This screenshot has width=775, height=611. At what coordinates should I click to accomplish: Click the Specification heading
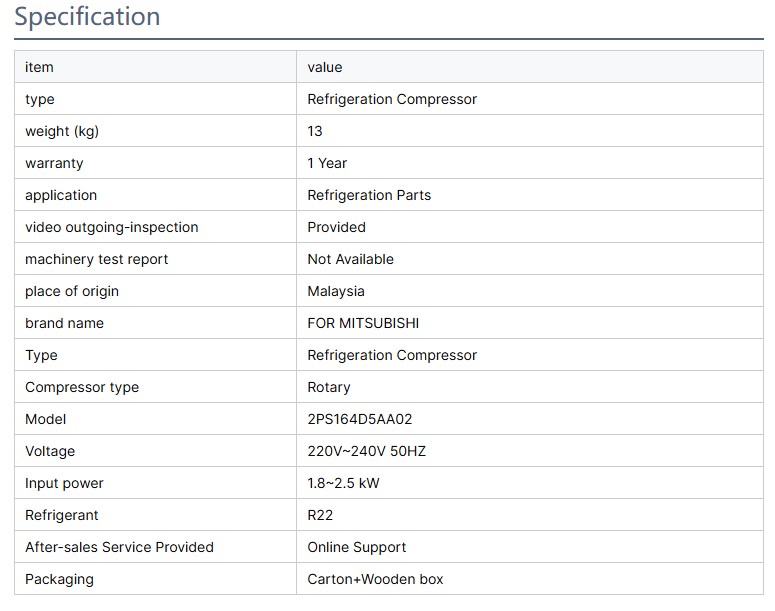click(x=87, y=17)
